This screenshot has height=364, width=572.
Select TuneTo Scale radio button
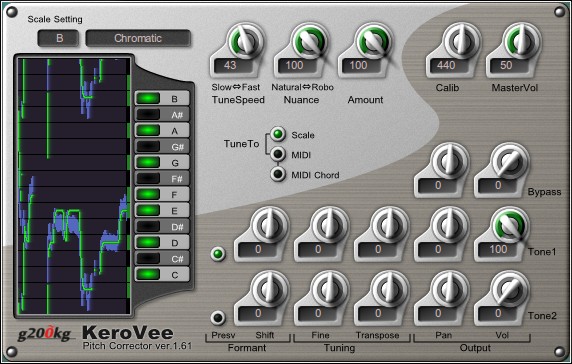pos(278,134)
